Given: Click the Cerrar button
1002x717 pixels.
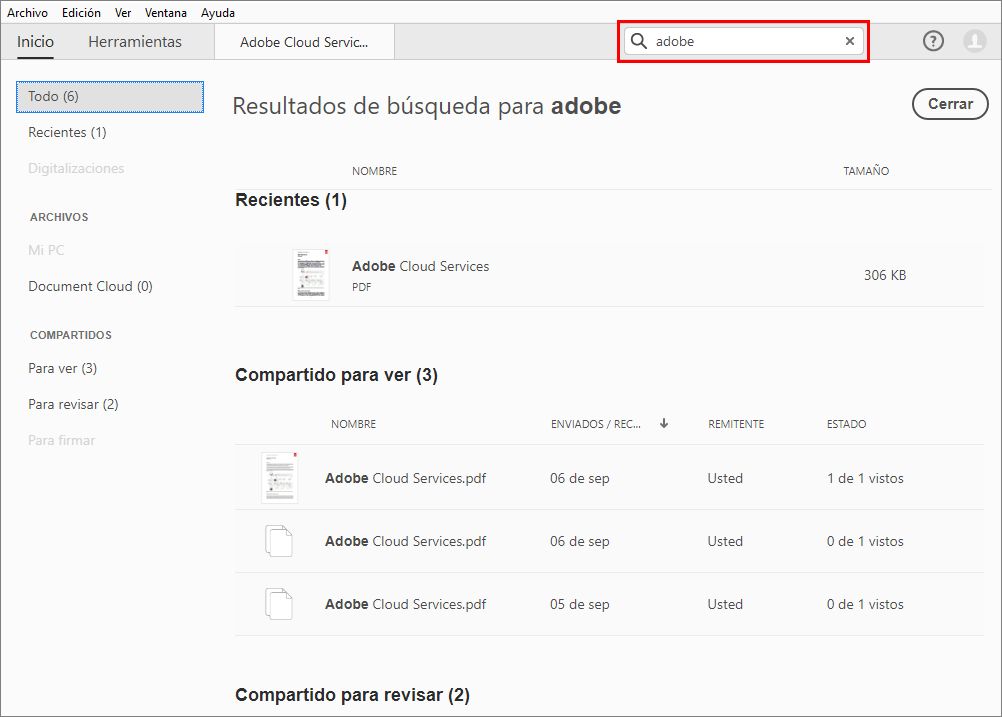Looking at the screenshot, I should coord(950,104).
